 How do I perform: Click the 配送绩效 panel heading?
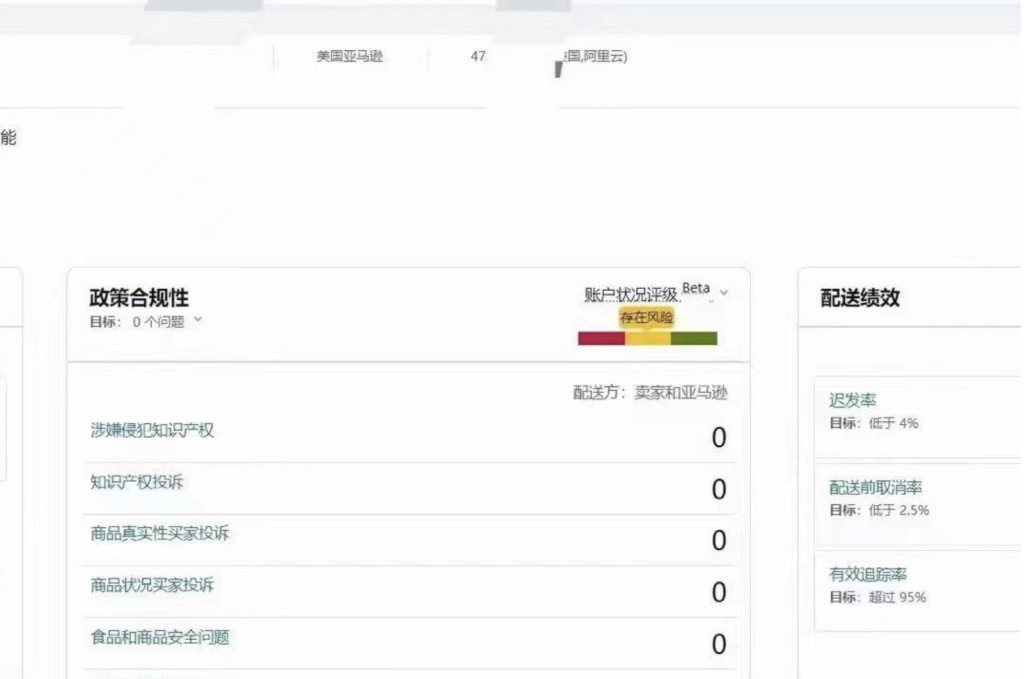[860, 298]
